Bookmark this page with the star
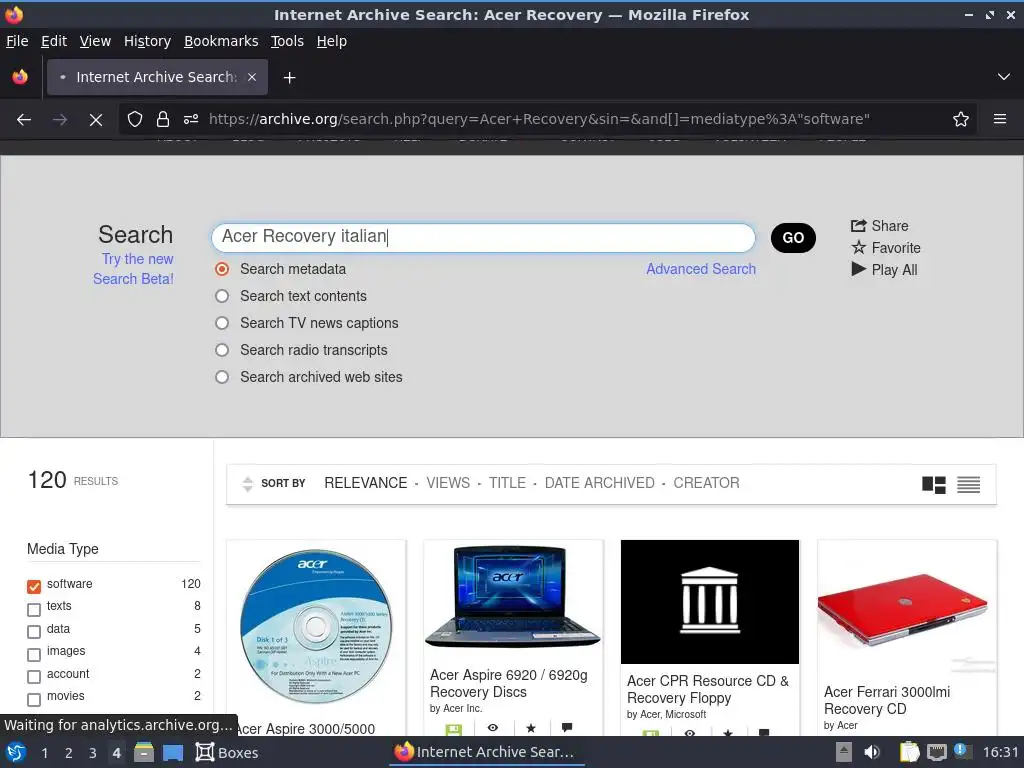 (x=961, y=120)
